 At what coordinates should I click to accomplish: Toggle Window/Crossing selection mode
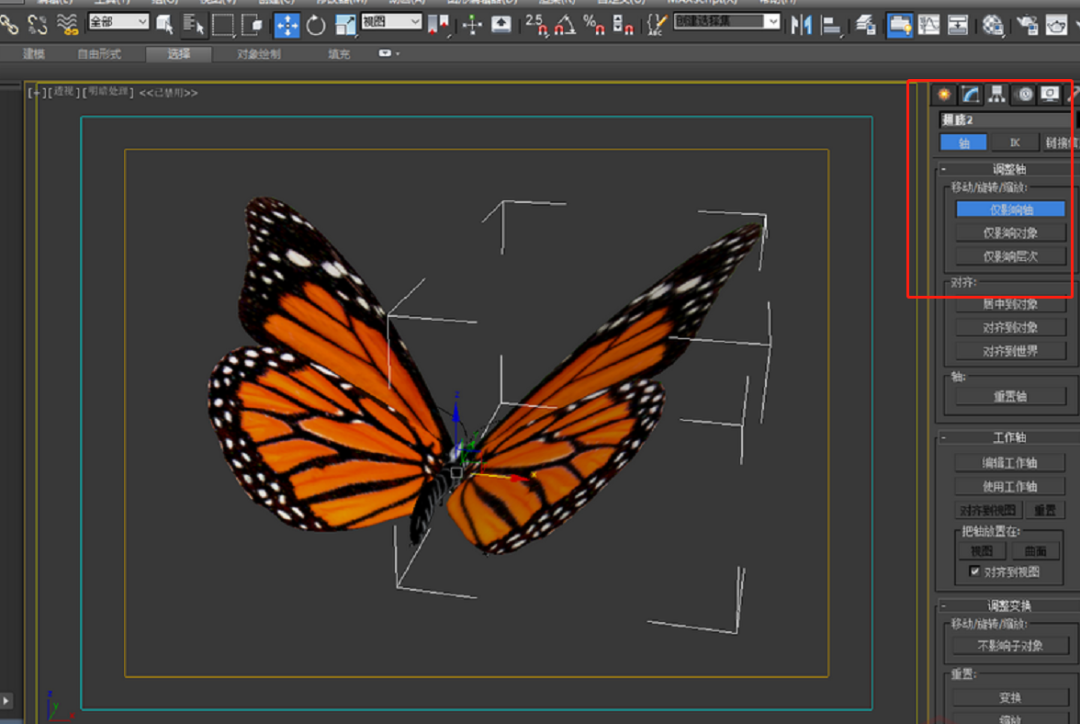(252, 25)
